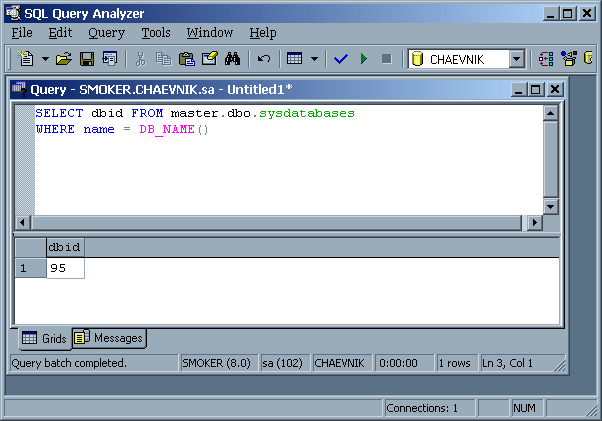Click the Query window title bar icon
This screenshot has height=421, width=602.
[19, 89]
